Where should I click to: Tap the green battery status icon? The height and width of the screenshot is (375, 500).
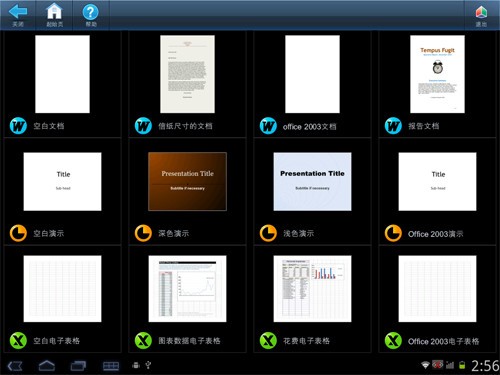click(x=462, y=365)
